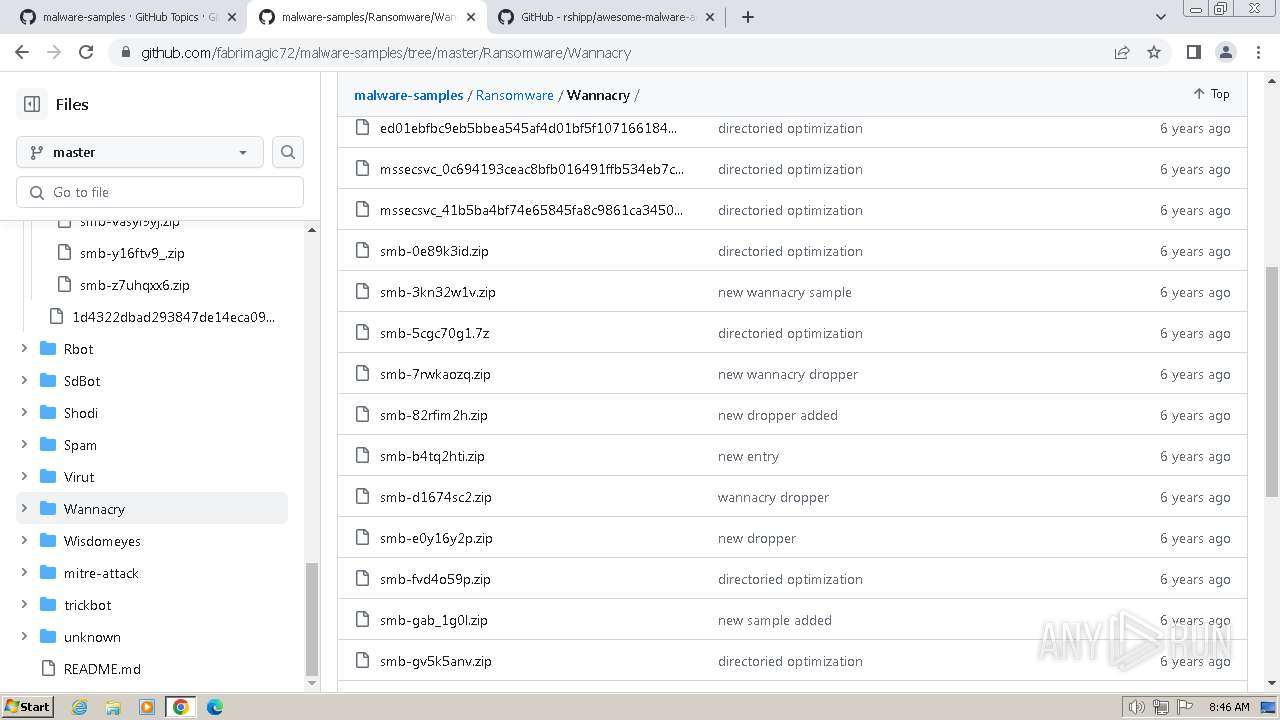Image resolution: width=1280 pixels, height=720 pixels.
Task: Go to malware-samples breadcrumb link
Action: (408, 95)
